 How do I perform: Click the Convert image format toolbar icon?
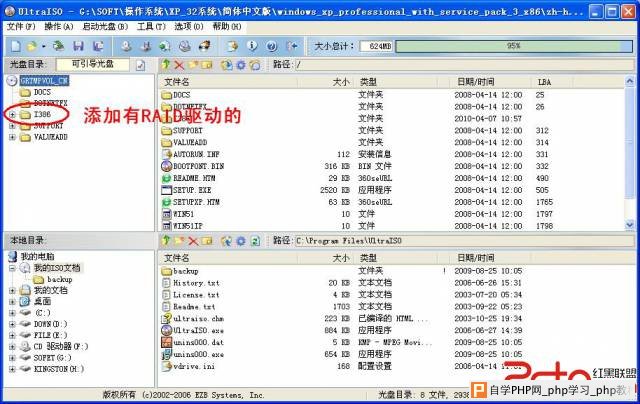pyautogui.click(x=165, y=46)
